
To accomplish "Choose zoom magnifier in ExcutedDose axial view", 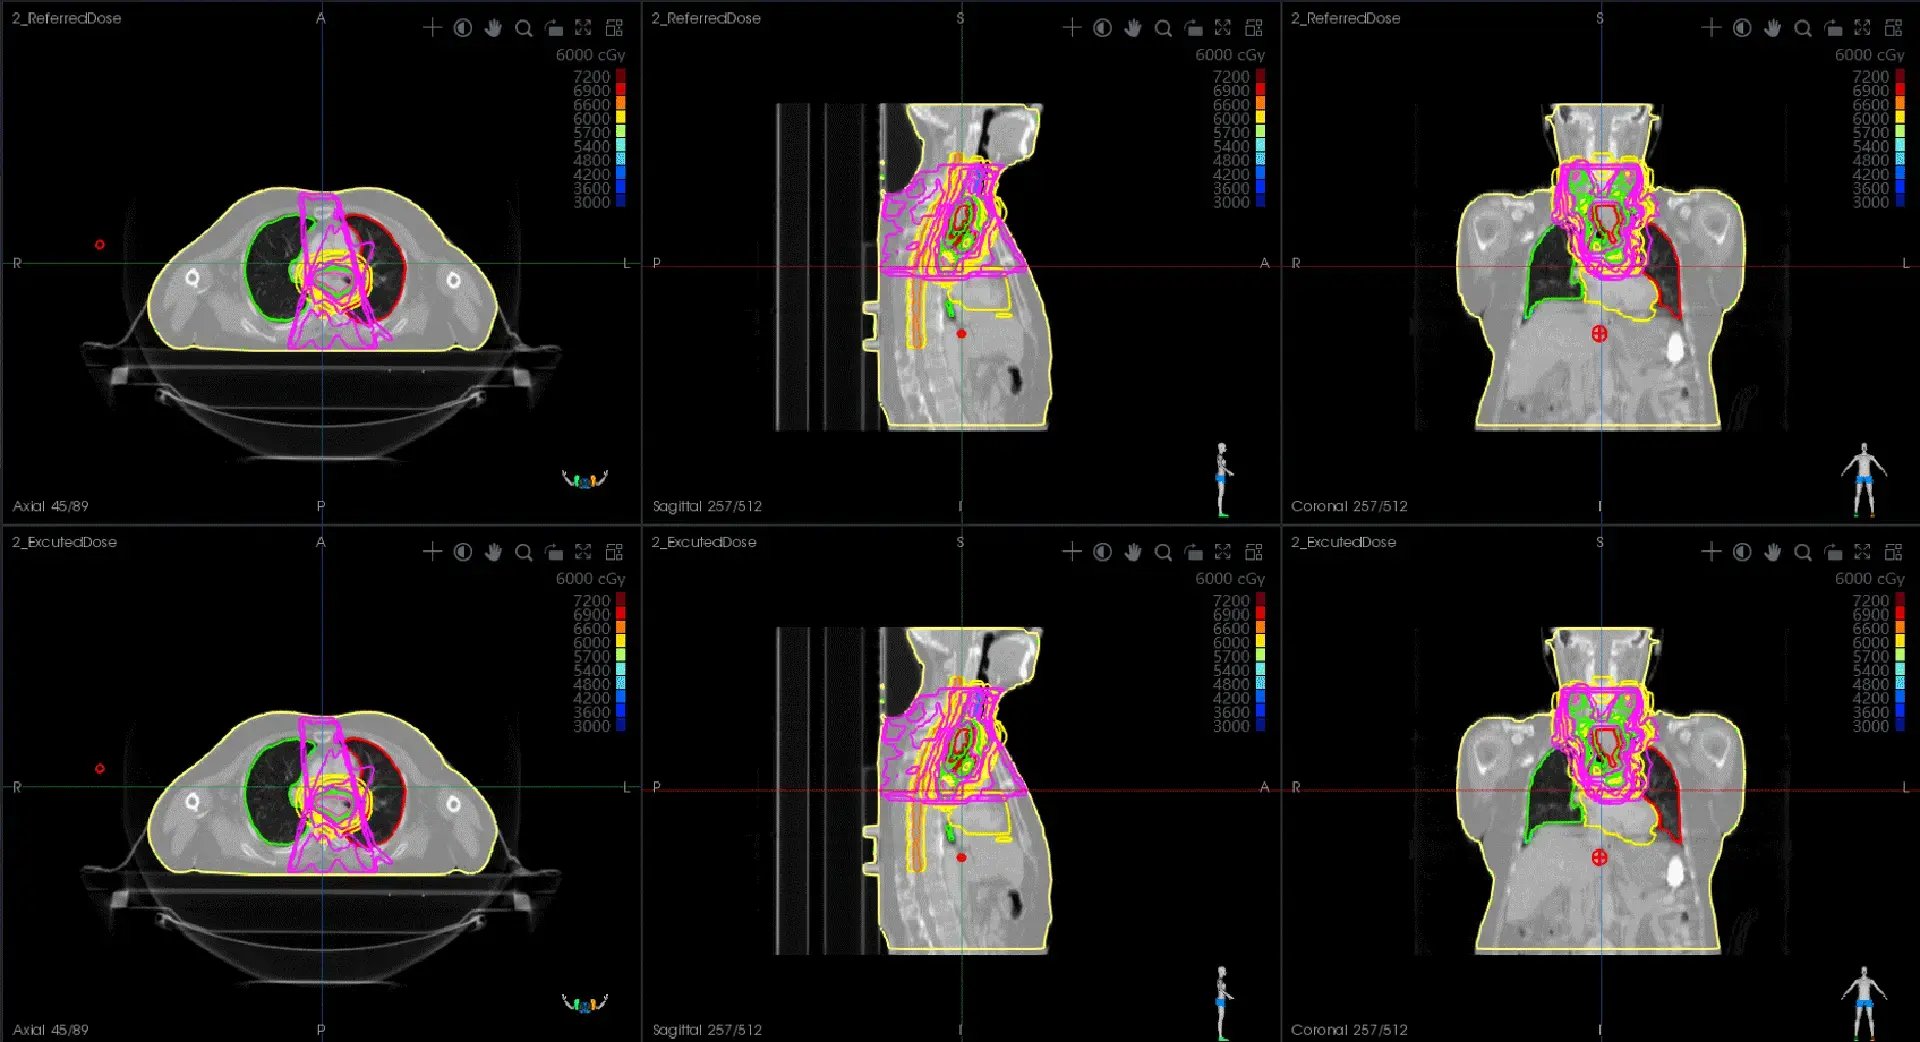I will pos(523,552).
